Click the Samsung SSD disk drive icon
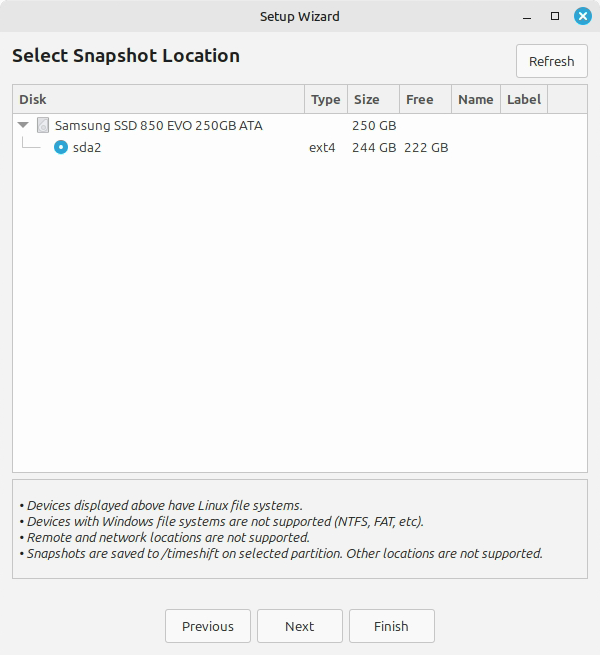 point(43,126)
